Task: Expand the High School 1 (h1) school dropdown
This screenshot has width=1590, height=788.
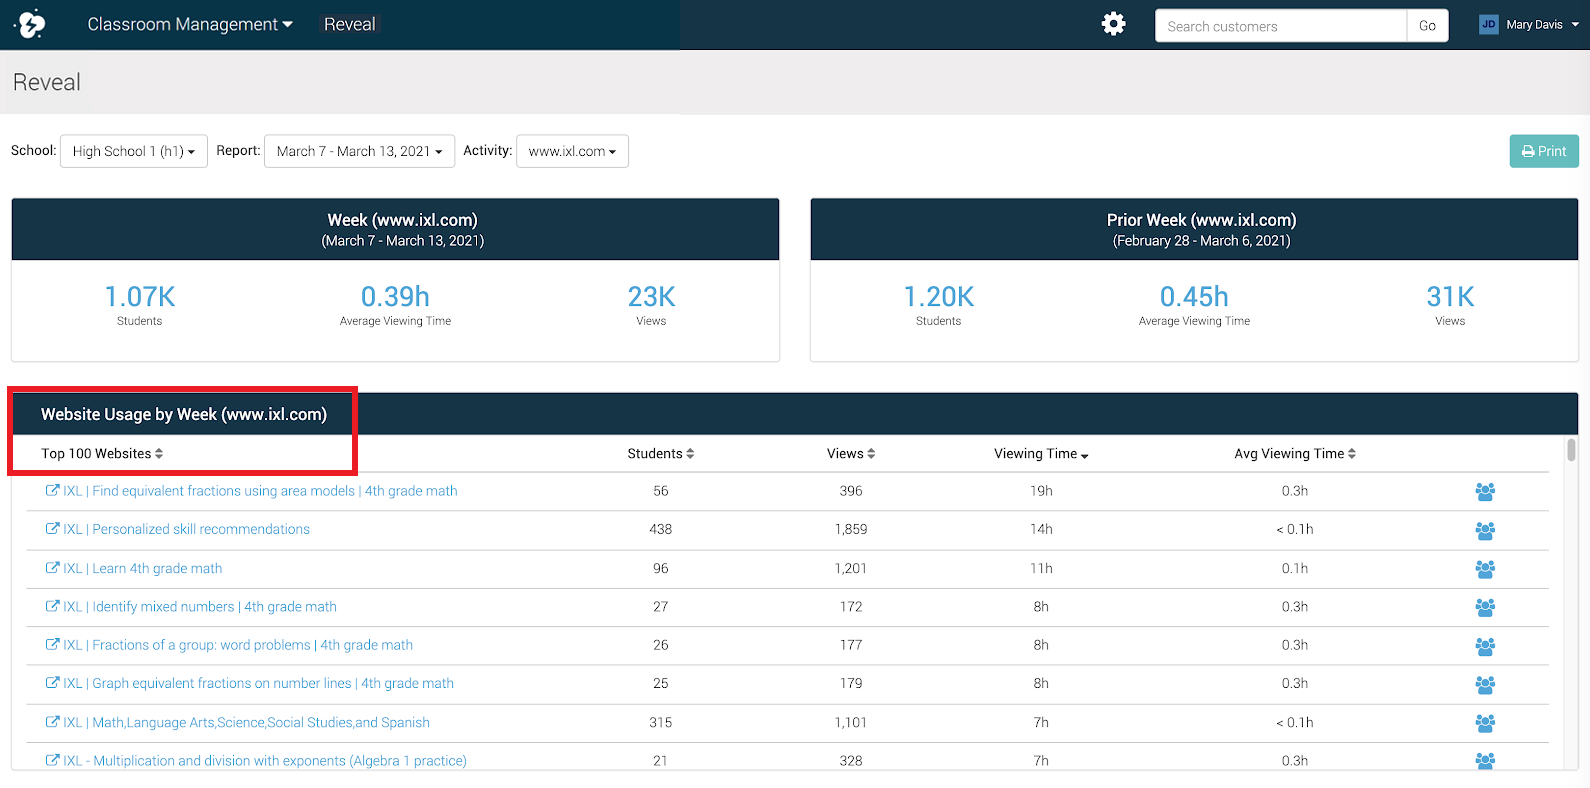Action: click(134, 151)
